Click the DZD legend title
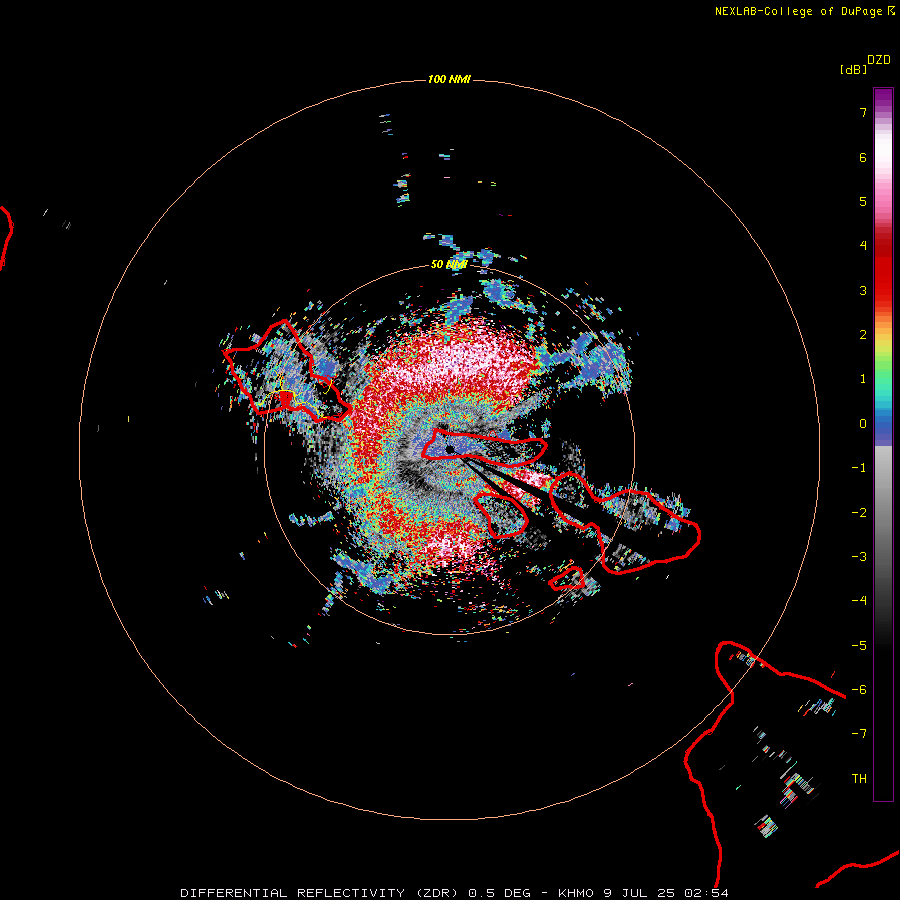The height and width of the screenshot is (900, 900). (x=879, y=60)
